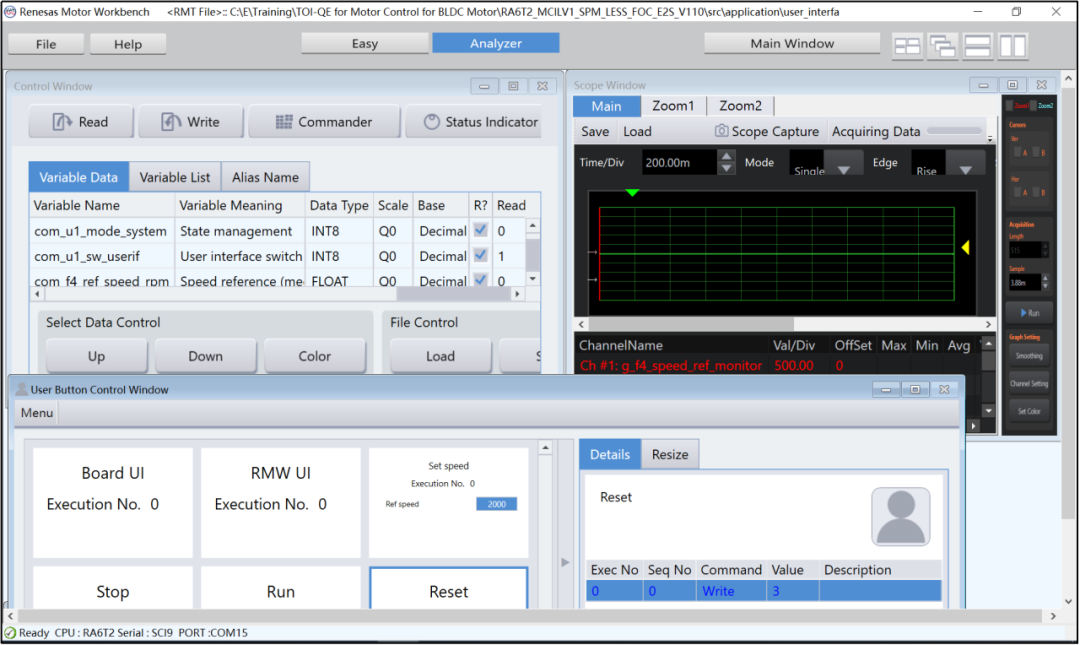This screenshot has height=645, width=1080.
Task: Open Set Color in Graph Setting
Action: [1029, 411]
